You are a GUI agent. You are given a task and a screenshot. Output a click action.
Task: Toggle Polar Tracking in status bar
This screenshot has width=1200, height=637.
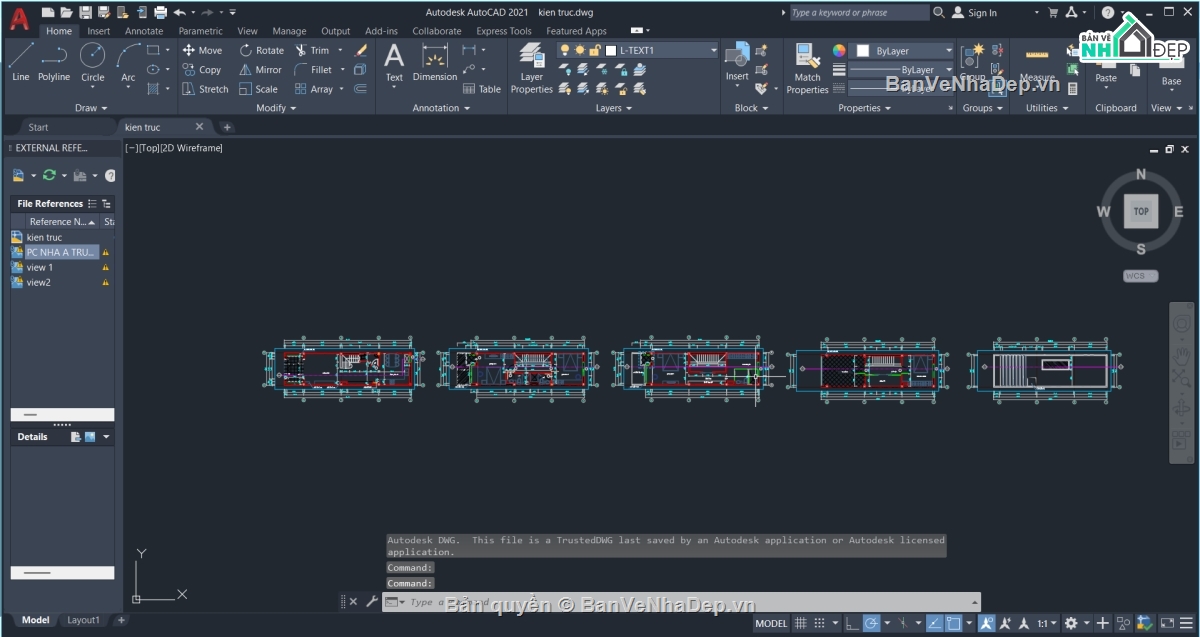871,623
